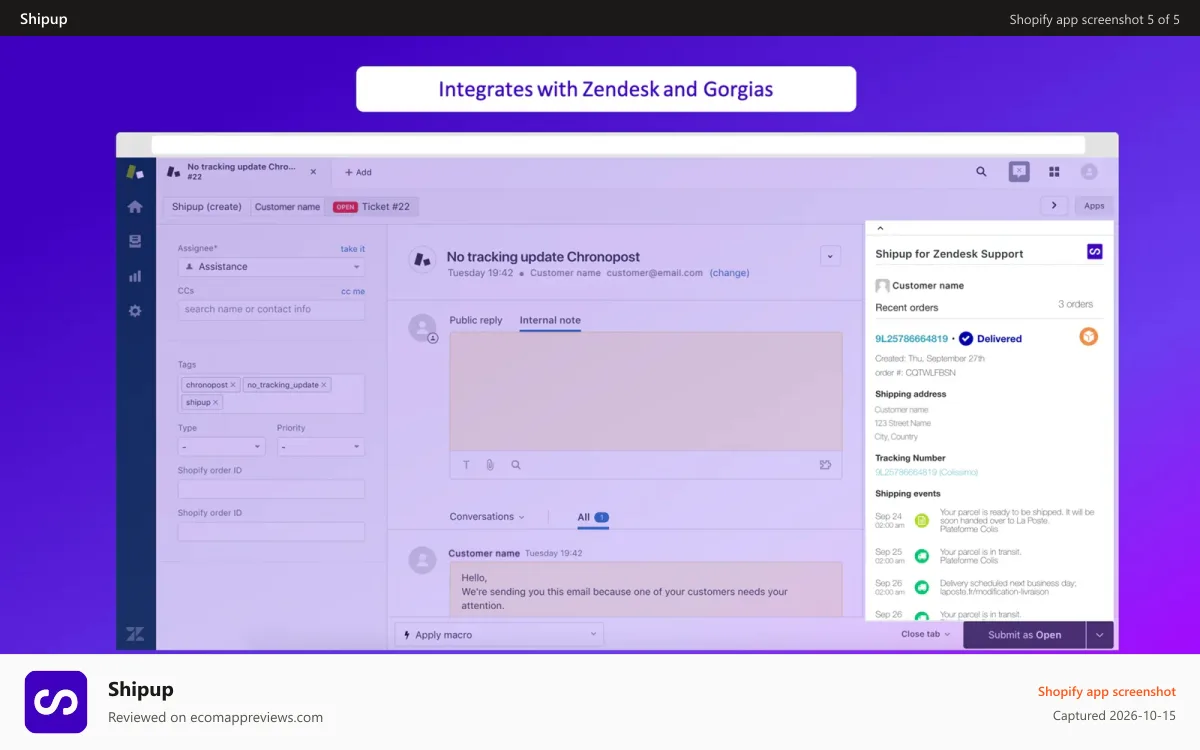Click the take it link
1200x750 pixels.
(x=353, y=249)
